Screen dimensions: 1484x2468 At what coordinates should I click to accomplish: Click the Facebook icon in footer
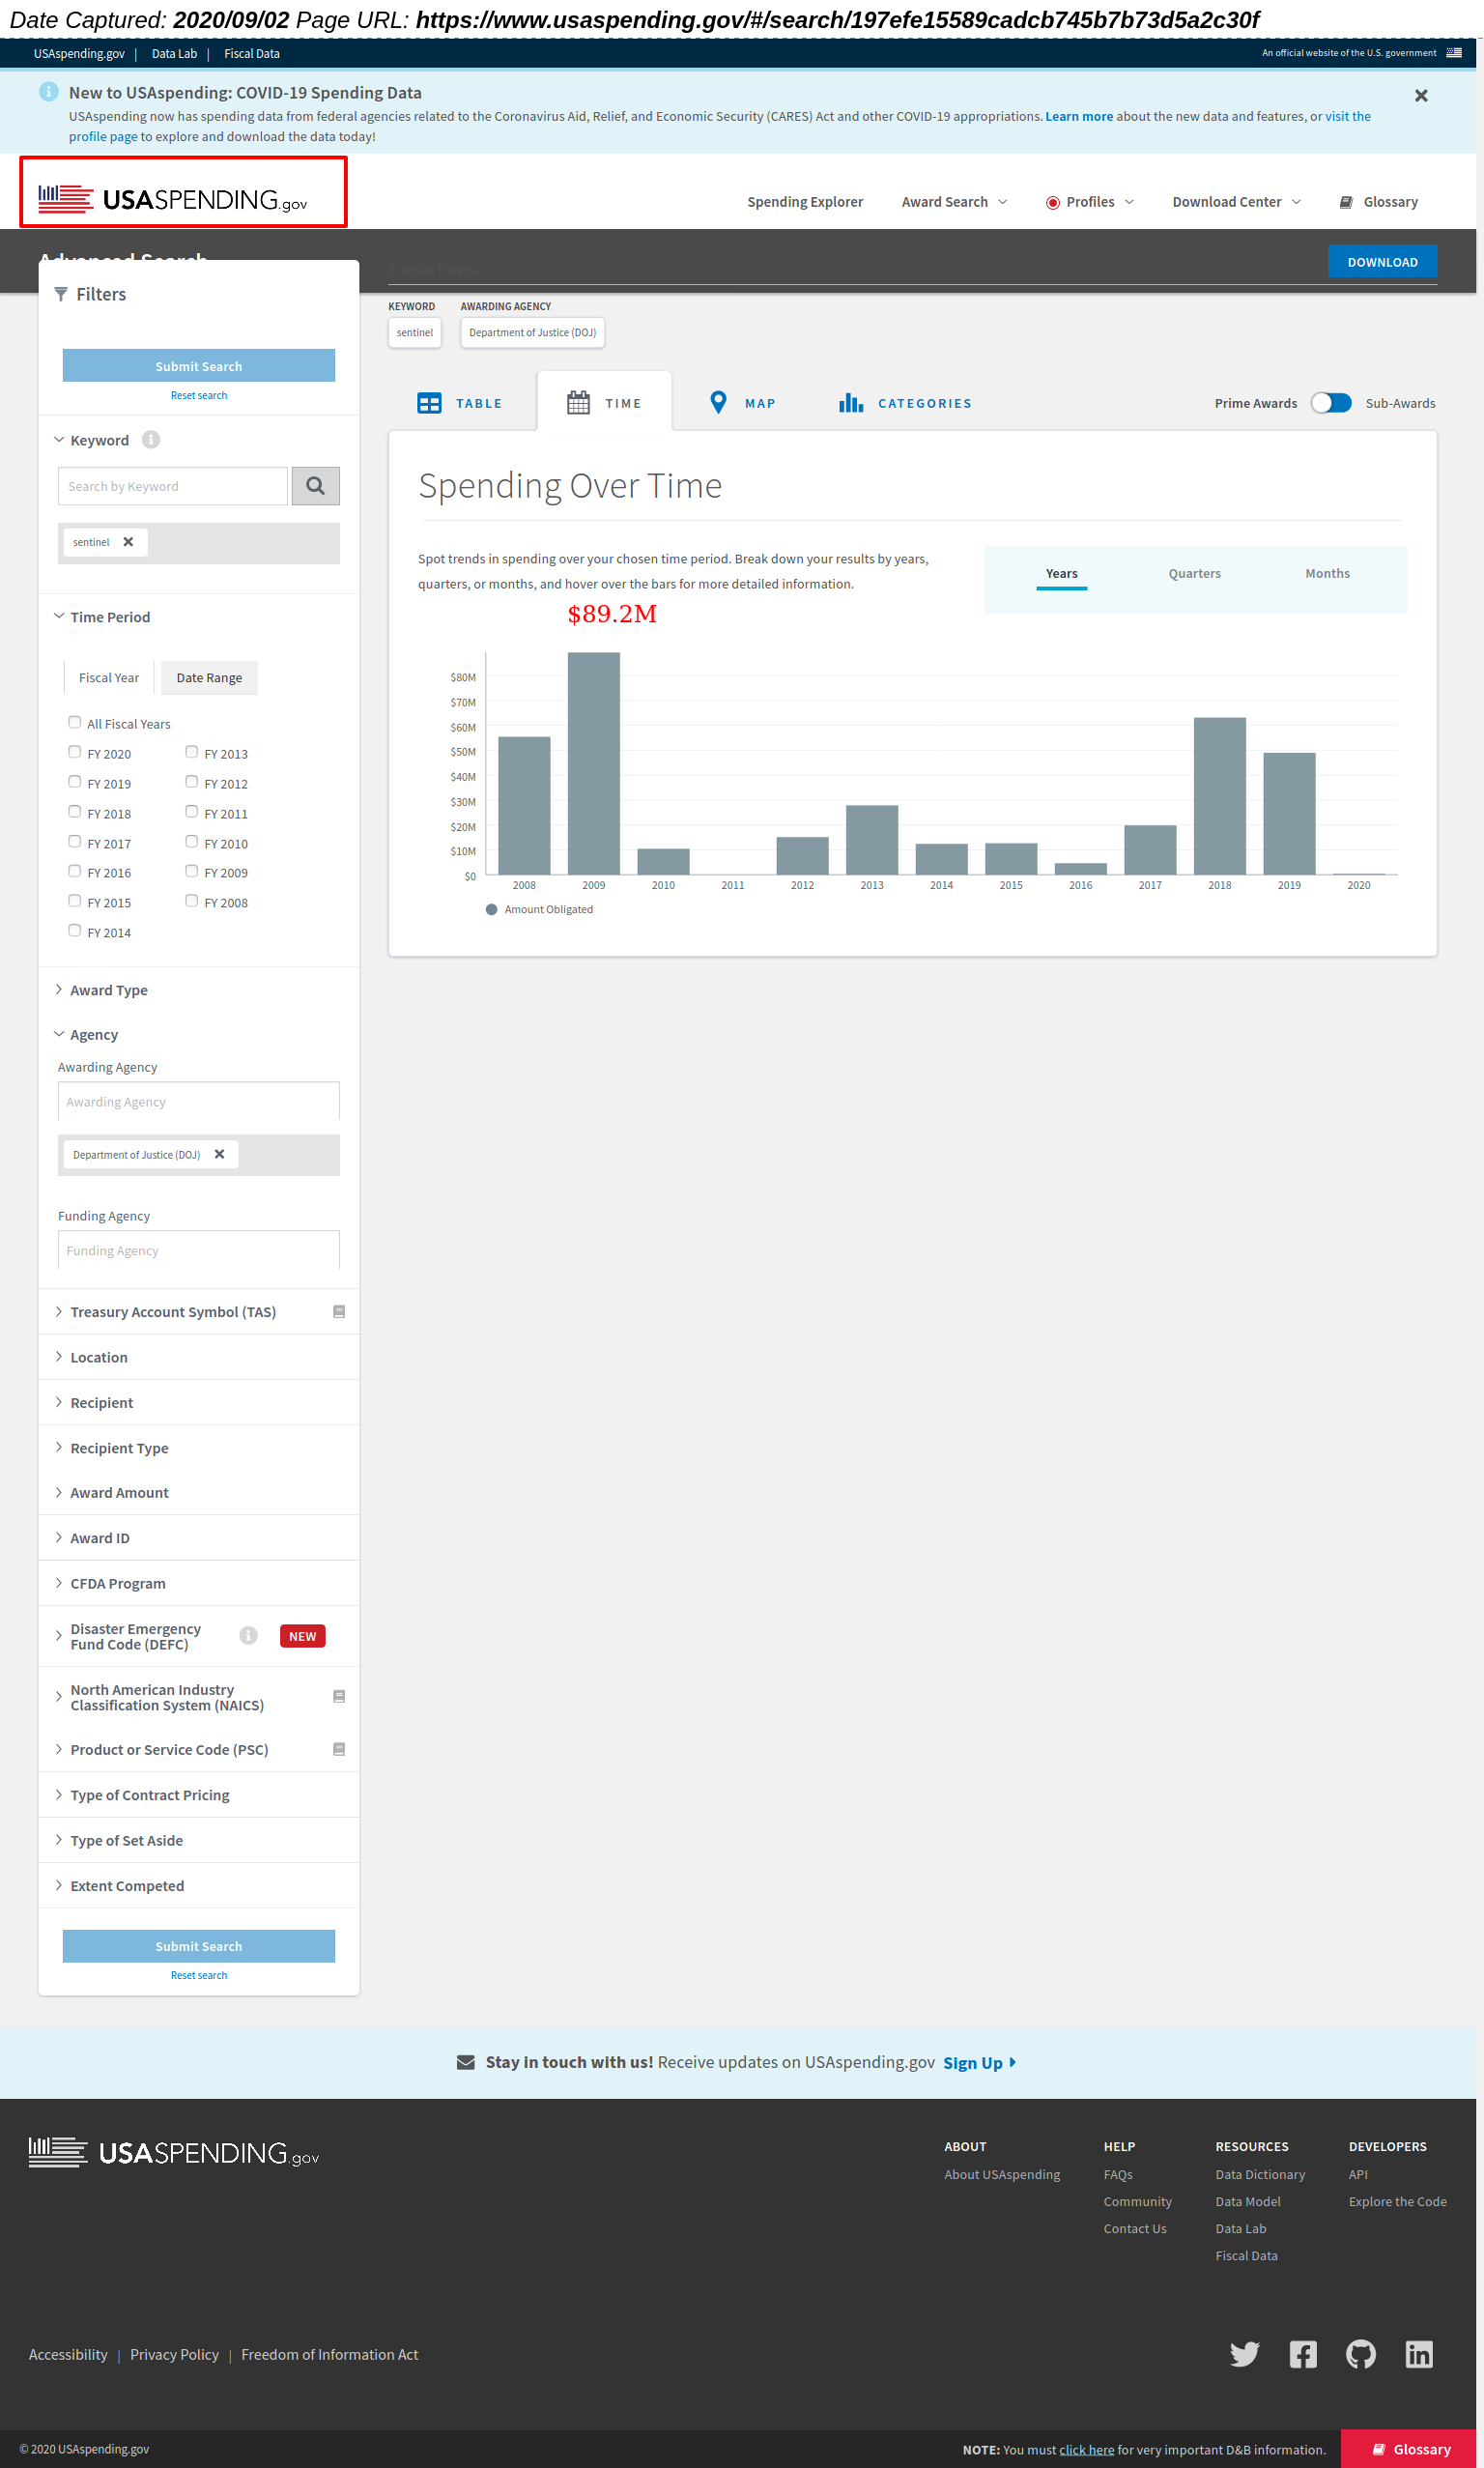coord(1303,2354)
